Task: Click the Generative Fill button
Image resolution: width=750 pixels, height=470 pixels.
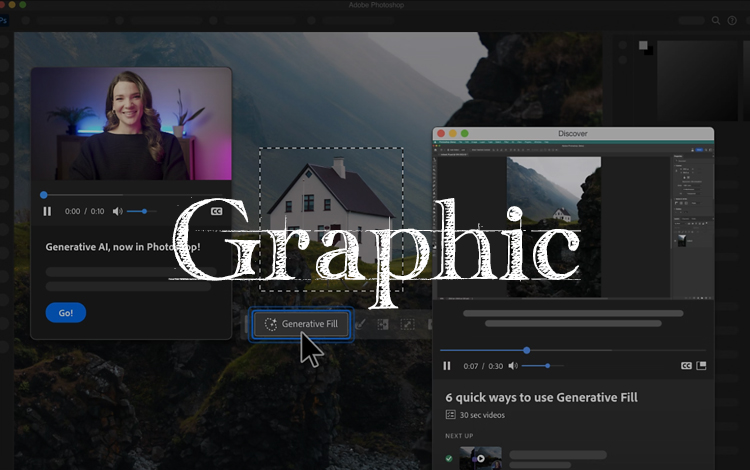Action: click(301, 324)
